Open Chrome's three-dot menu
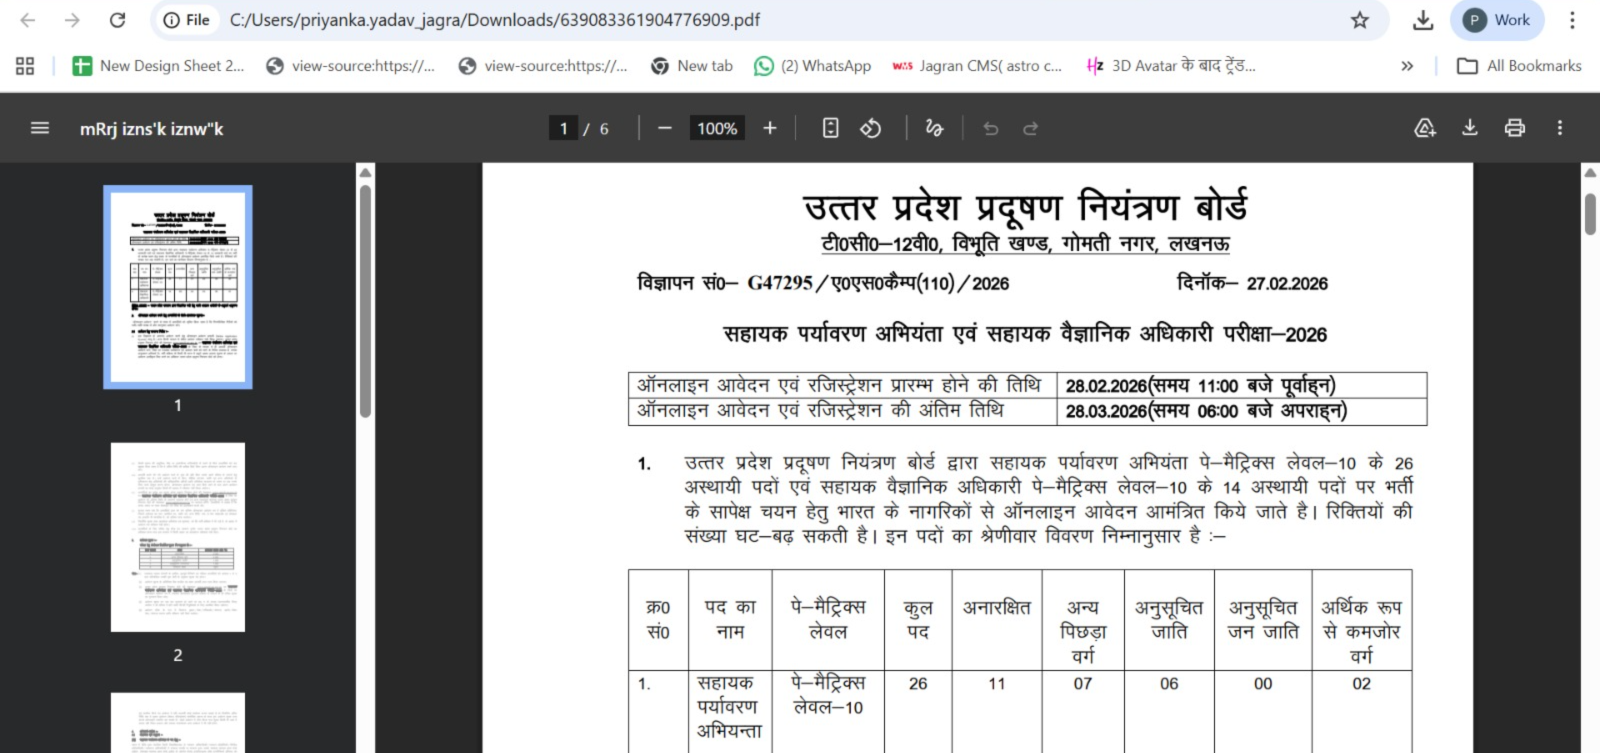The height and width of the screenshot is (753, 1600). [1572, 20]
